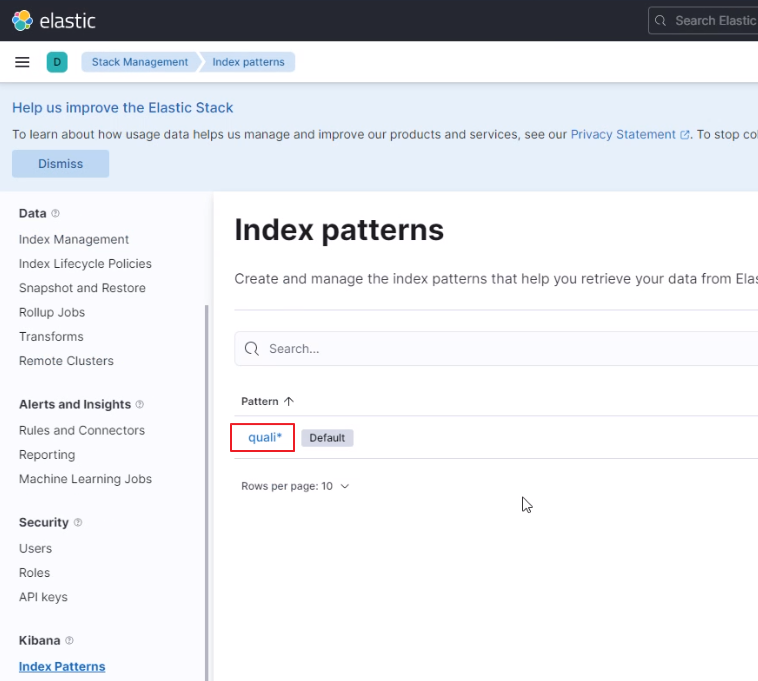This screenshot has width=758, height=681.
Task: Click the Stack Management breadcrumb
Action: (140, 62)
